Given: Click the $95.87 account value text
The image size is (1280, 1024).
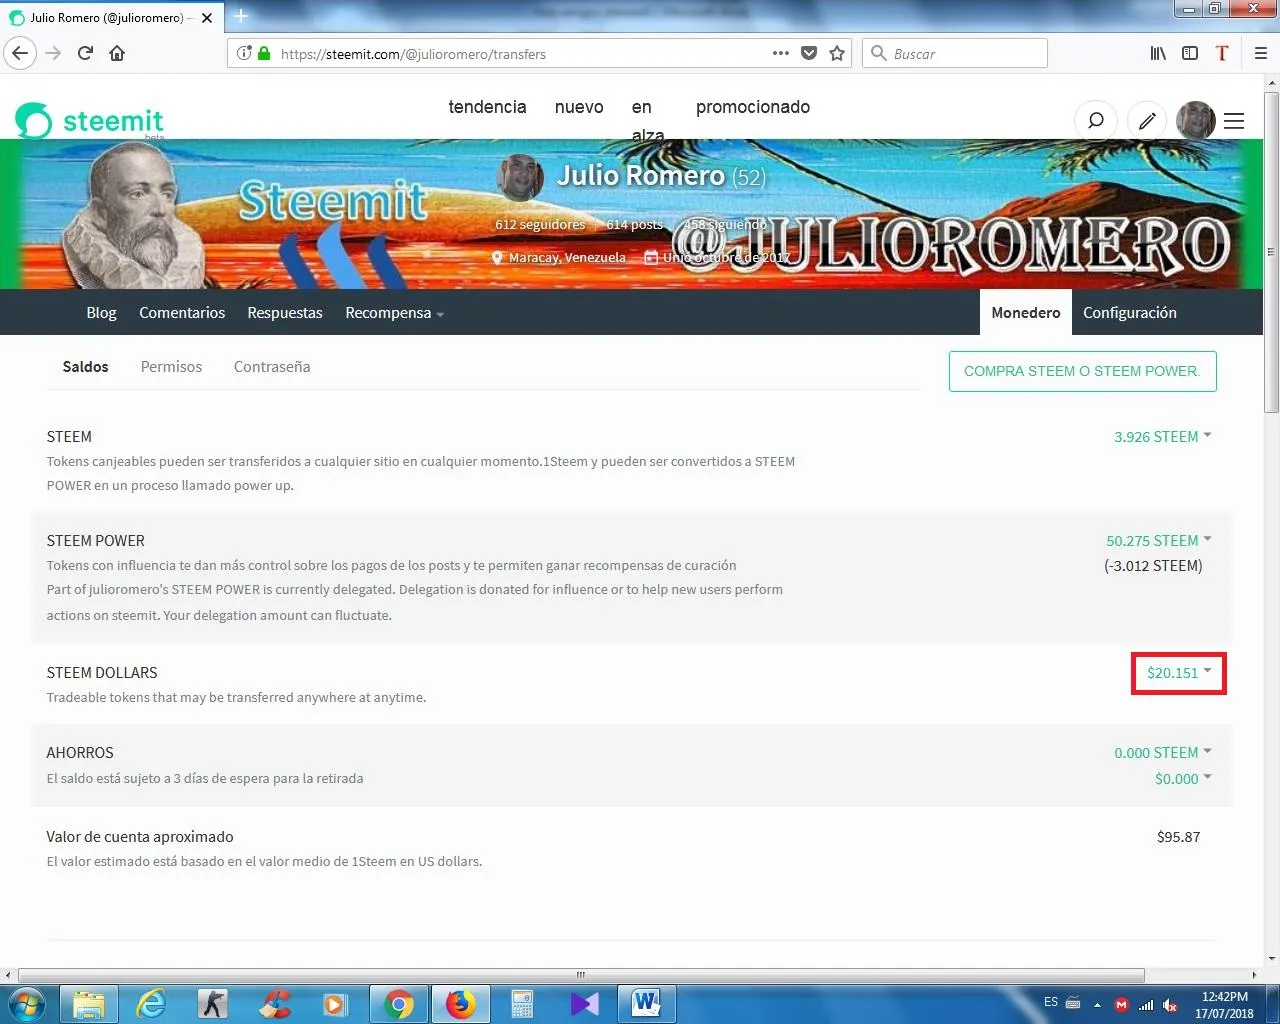Looking at the screenshot, I should coord(1178,836).
